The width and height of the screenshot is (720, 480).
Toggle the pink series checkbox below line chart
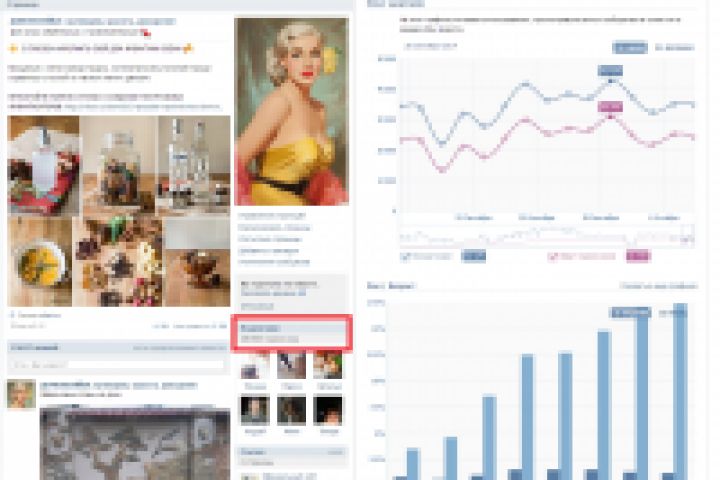coord(552,257)
